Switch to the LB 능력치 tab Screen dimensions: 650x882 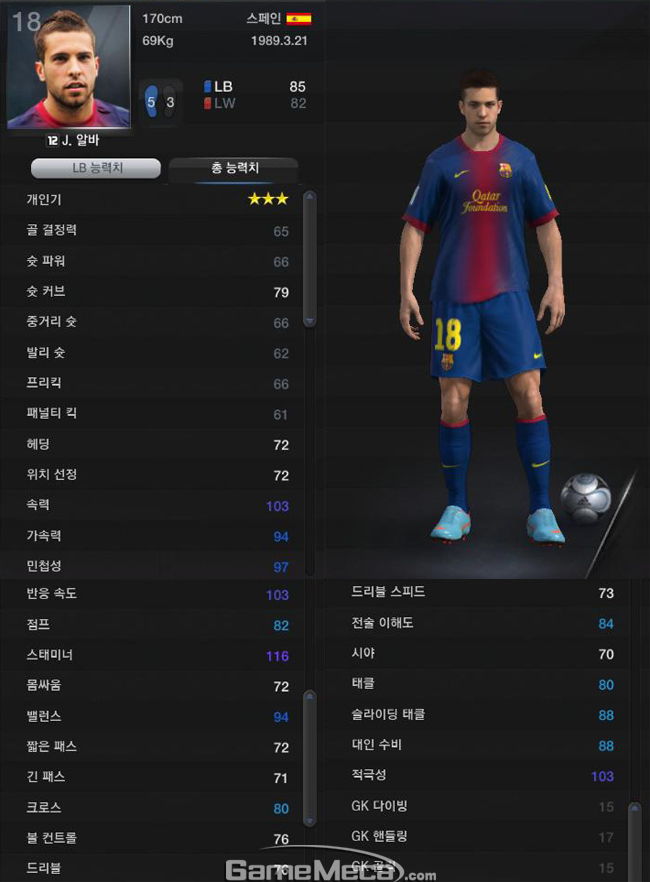(96, 168)
